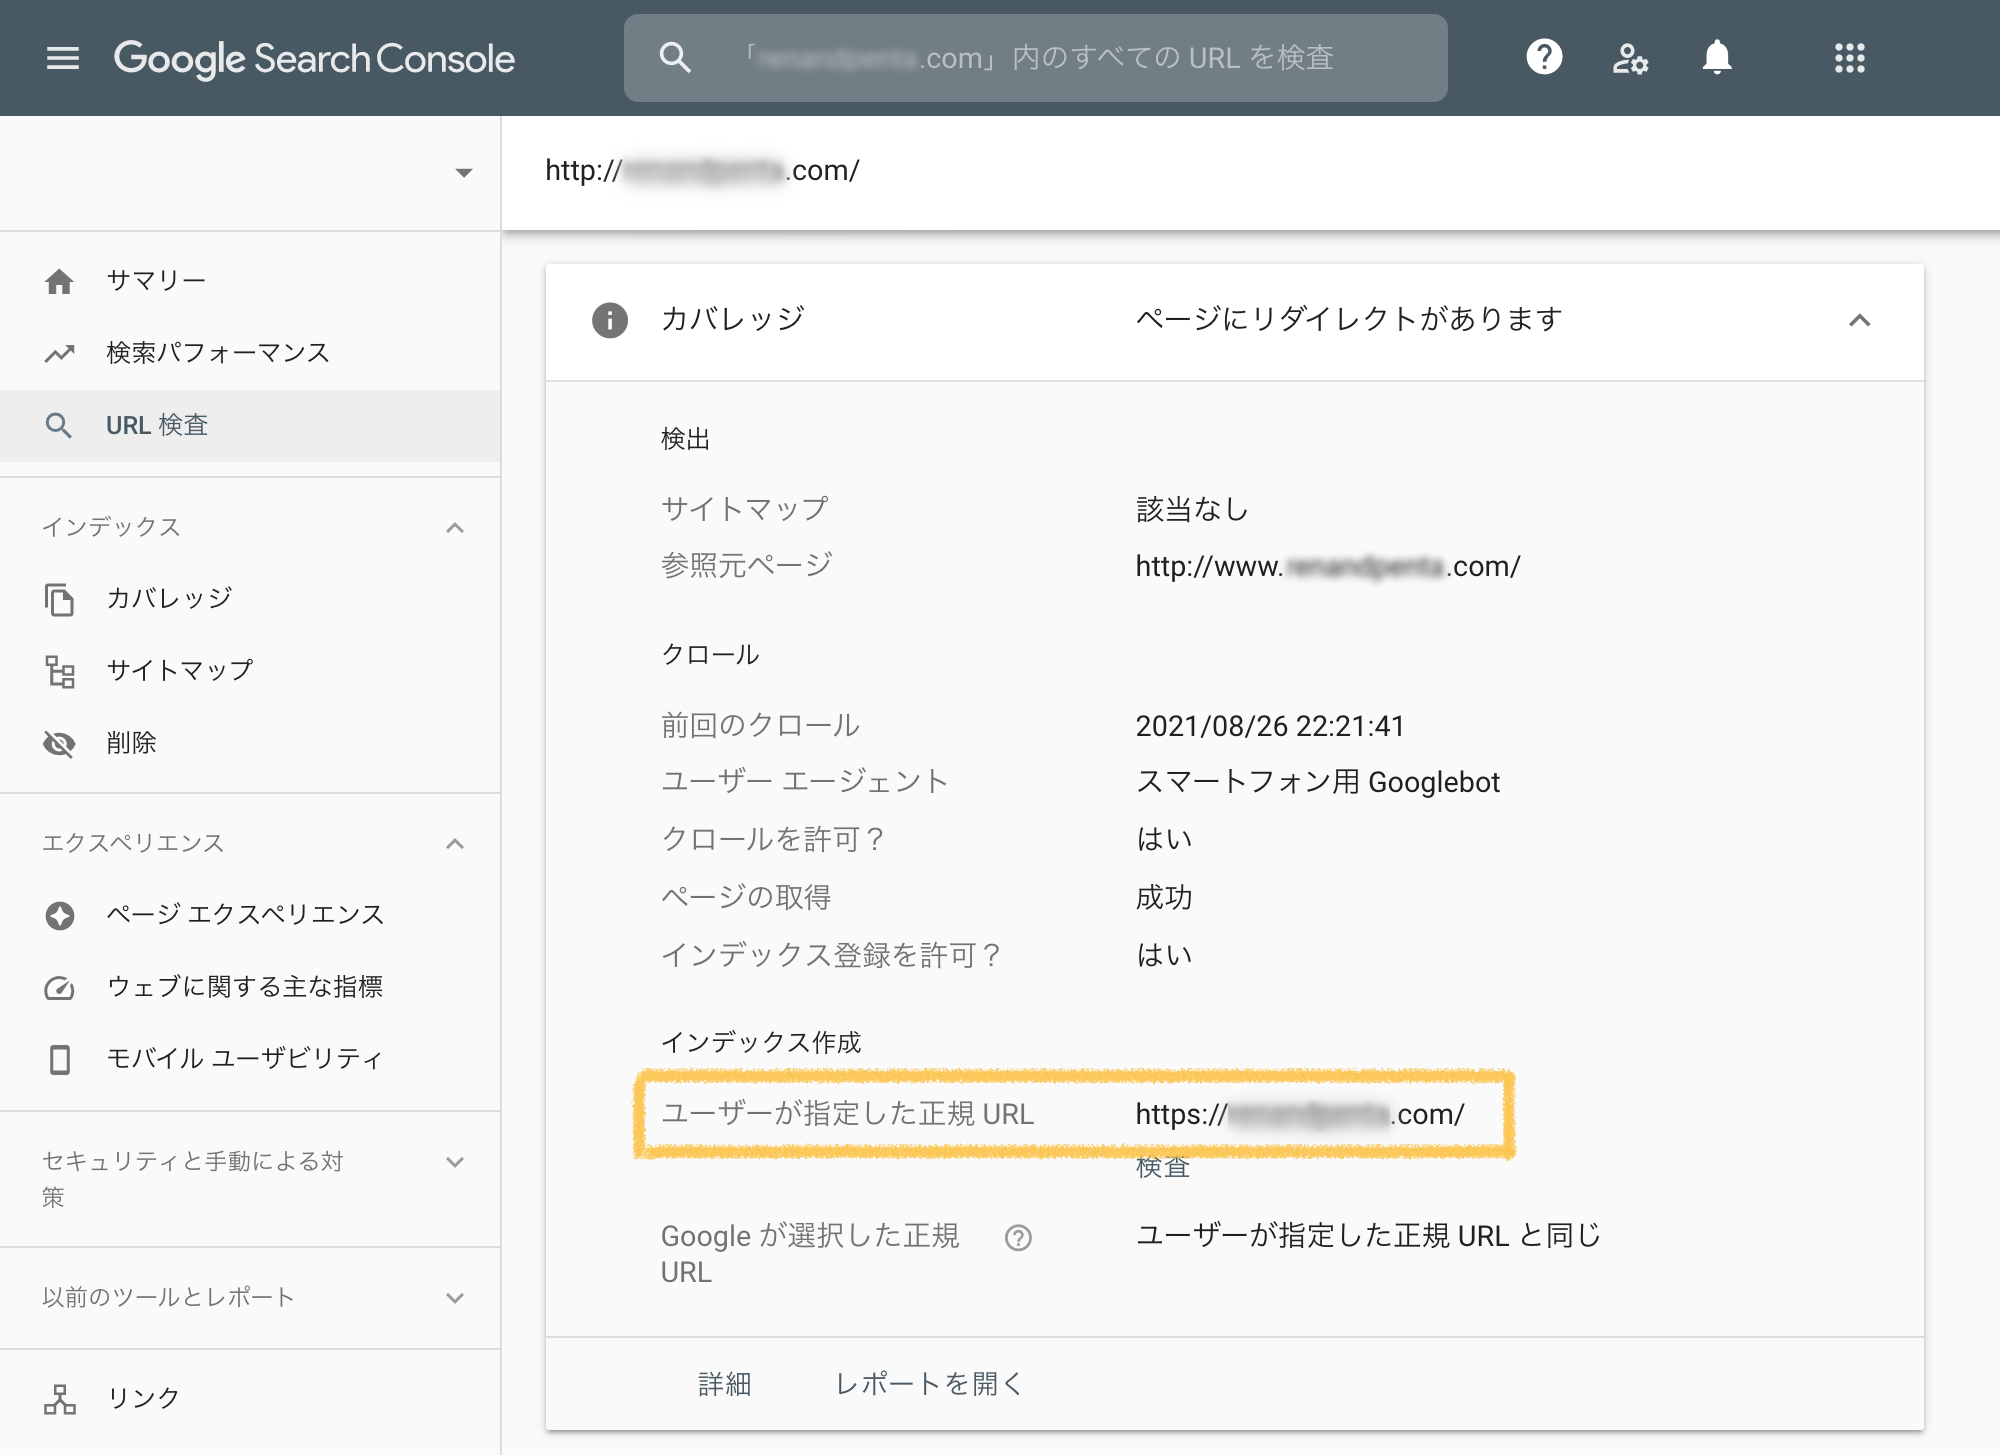Open the property selector dropdown arrow

(463, 173)
